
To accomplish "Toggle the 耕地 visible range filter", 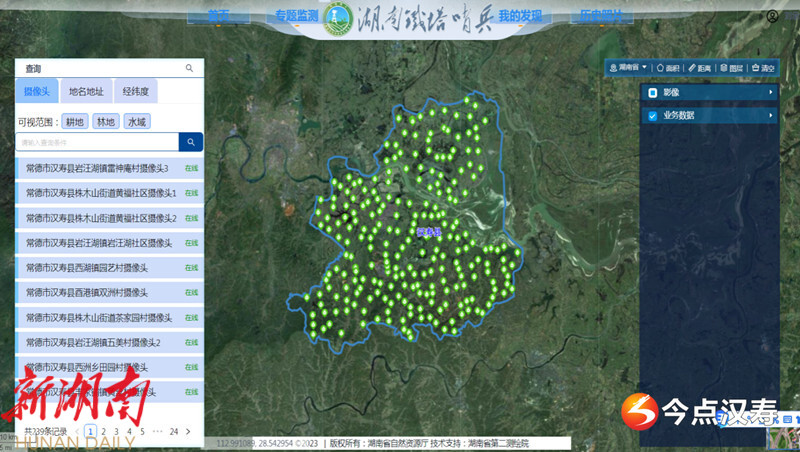I will point(74,122).
